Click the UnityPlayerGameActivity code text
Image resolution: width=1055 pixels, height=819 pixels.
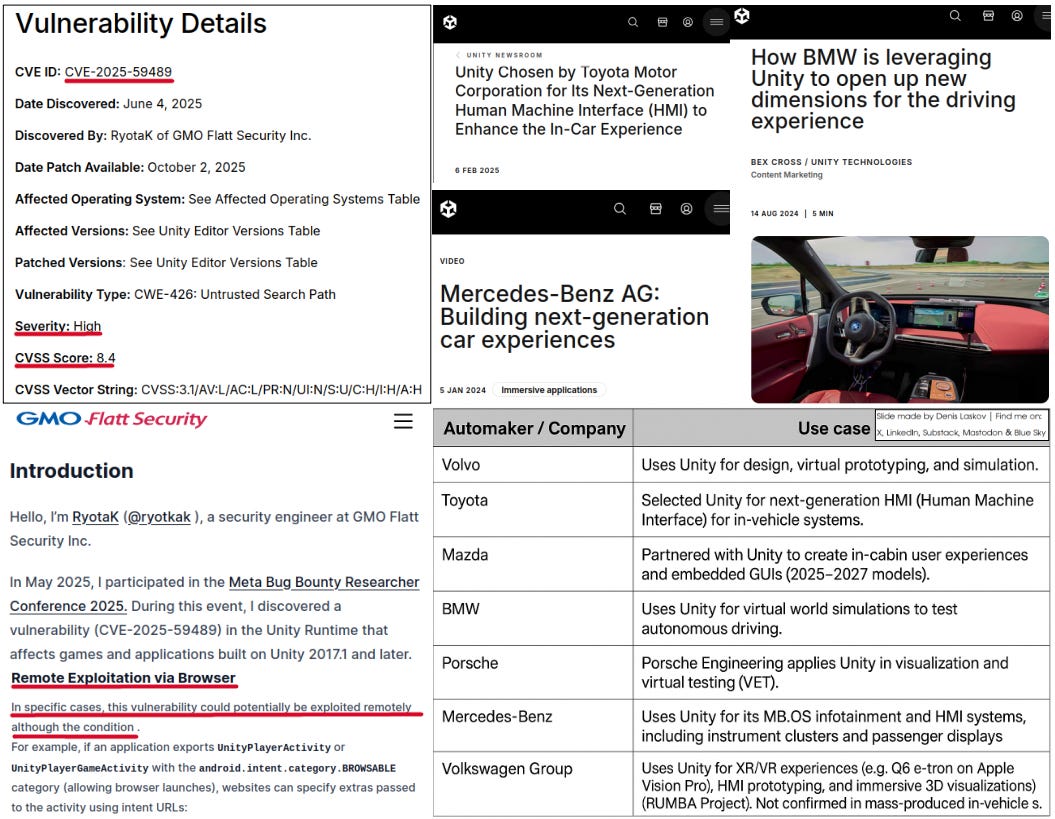(80, 768)
